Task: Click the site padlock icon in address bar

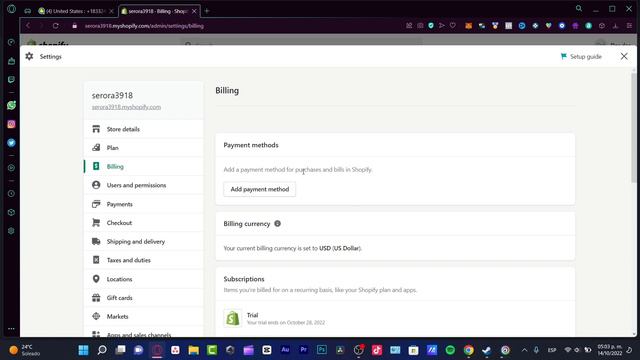Action: pyautogui.click(x=74, y=26)
